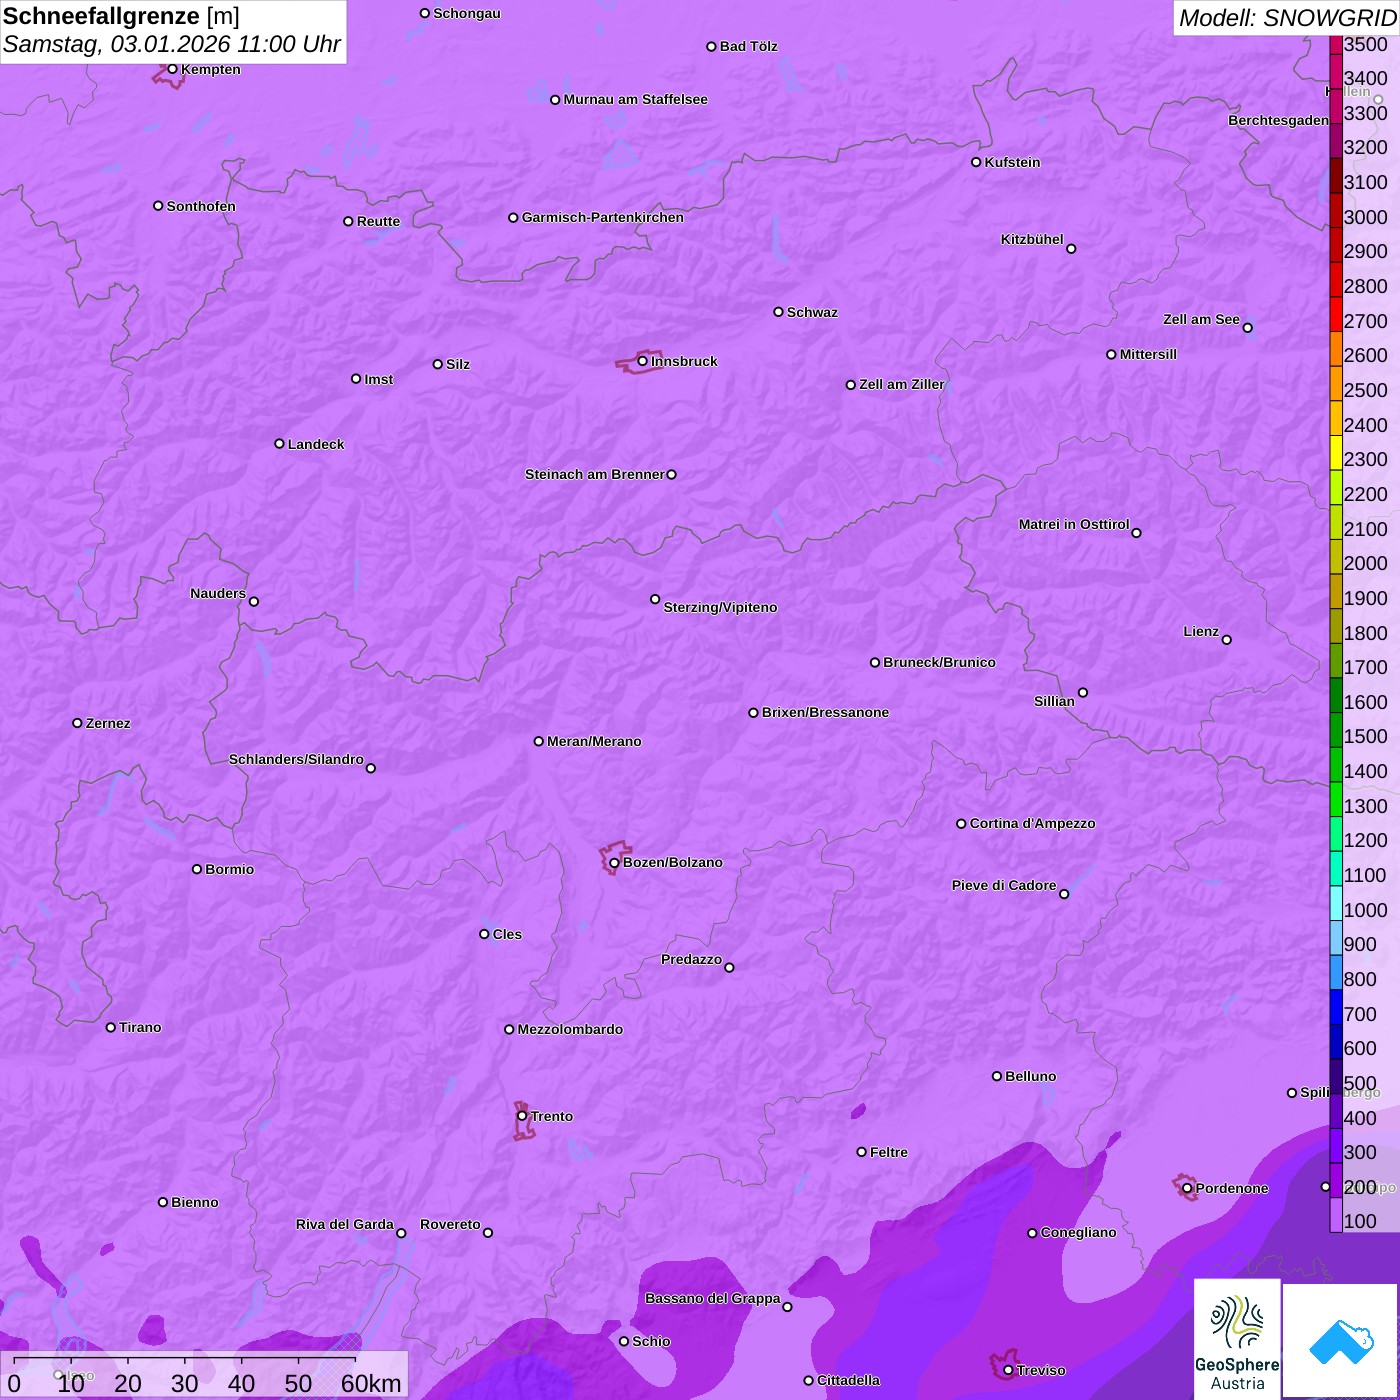Viewport: 1400px width, 1400px height.
Task: Select the "Bad Tölz" label
Action: click(748, 46)
